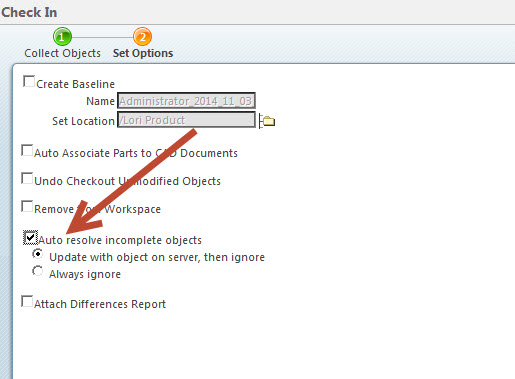Click the Set Location path field

(186, 120)
